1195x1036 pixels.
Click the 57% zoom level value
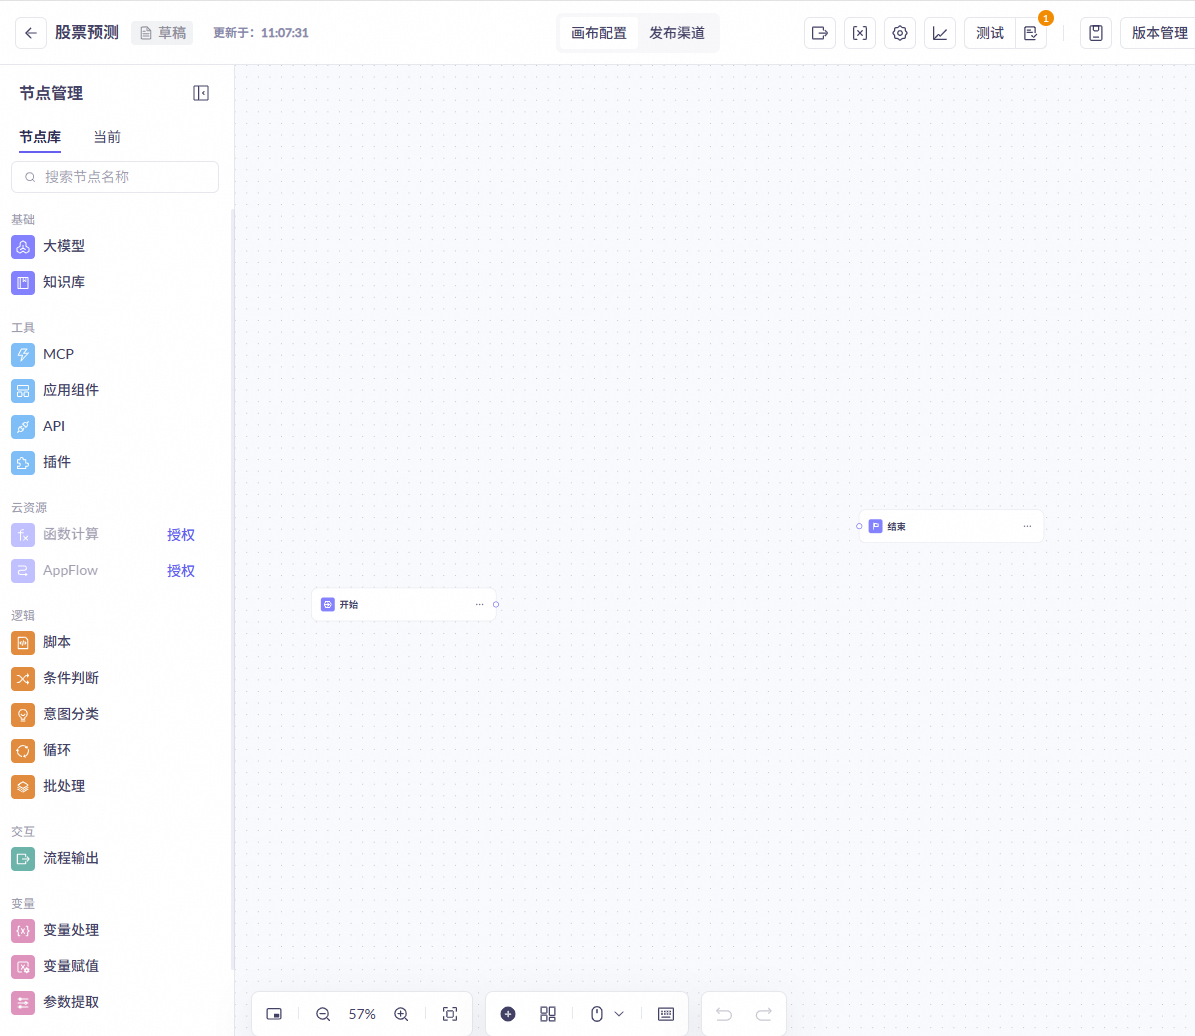pyautogui.click(x=362, y=1014)
